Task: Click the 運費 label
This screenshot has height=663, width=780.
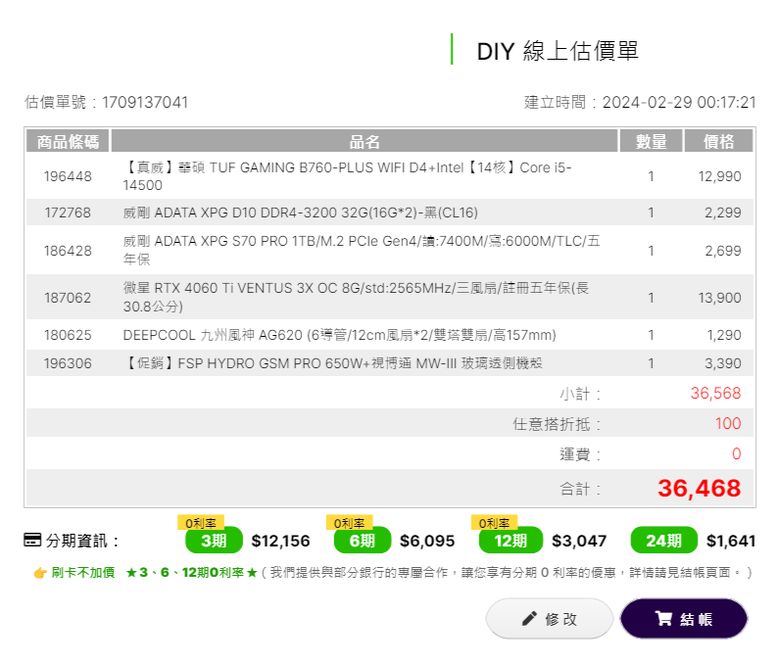Action: coord(580,454)
